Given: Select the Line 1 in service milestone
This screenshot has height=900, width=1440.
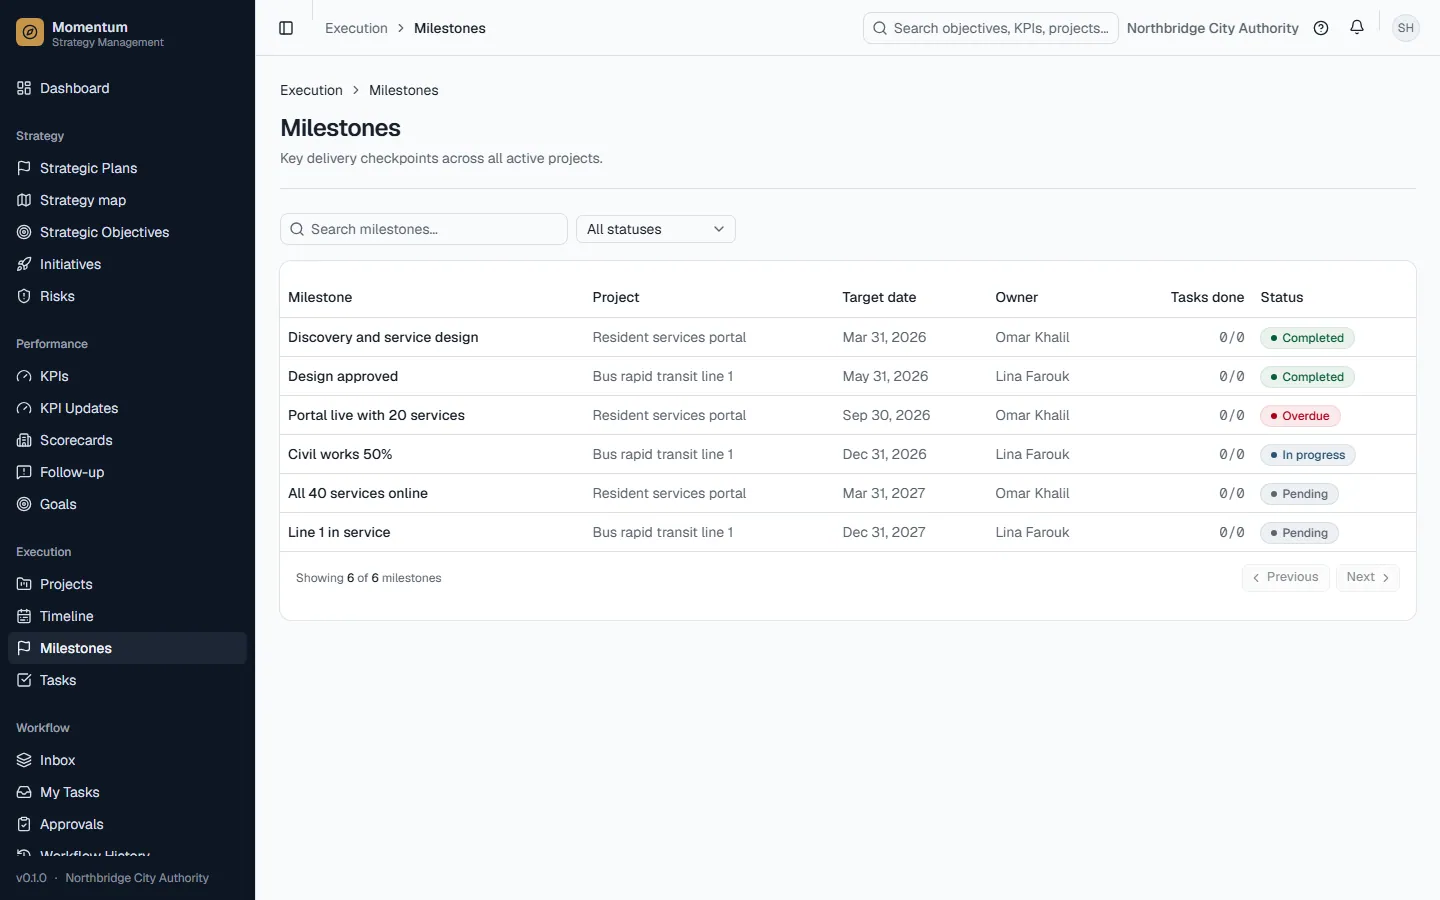Looking at the screenshot, I should tap(339, 532).
